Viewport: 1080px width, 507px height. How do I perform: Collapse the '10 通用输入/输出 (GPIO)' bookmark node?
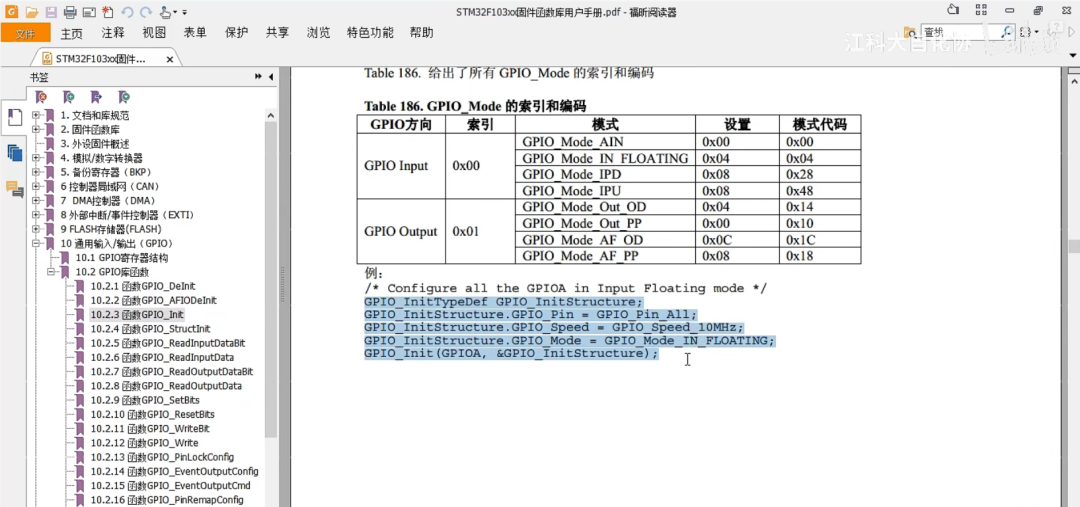[35, 244]
